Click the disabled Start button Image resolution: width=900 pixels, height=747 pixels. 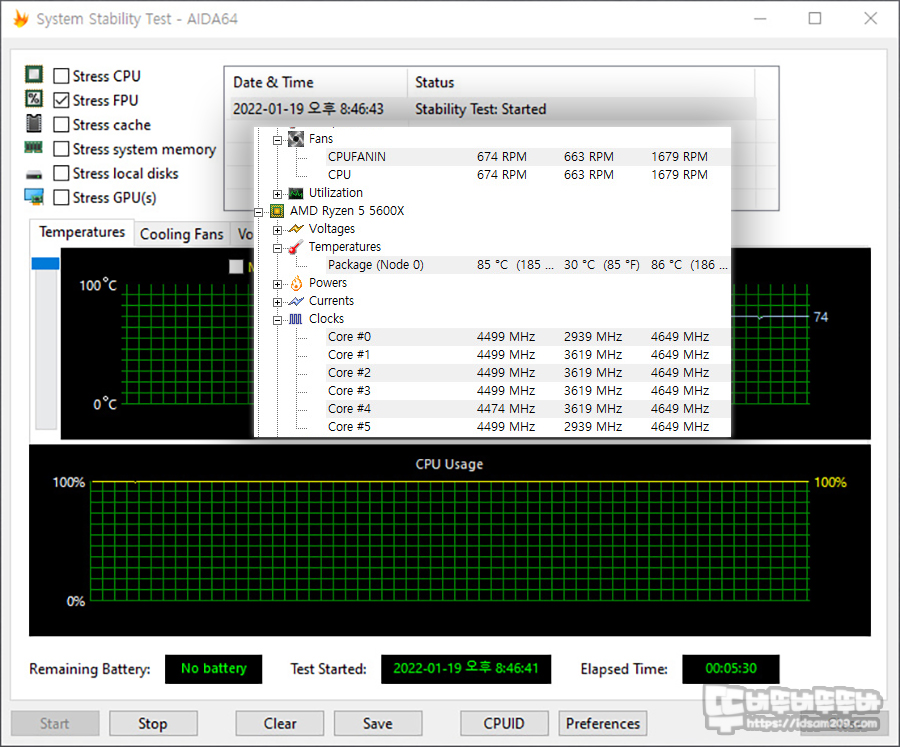pyautogui.click(x=55, y=723)
